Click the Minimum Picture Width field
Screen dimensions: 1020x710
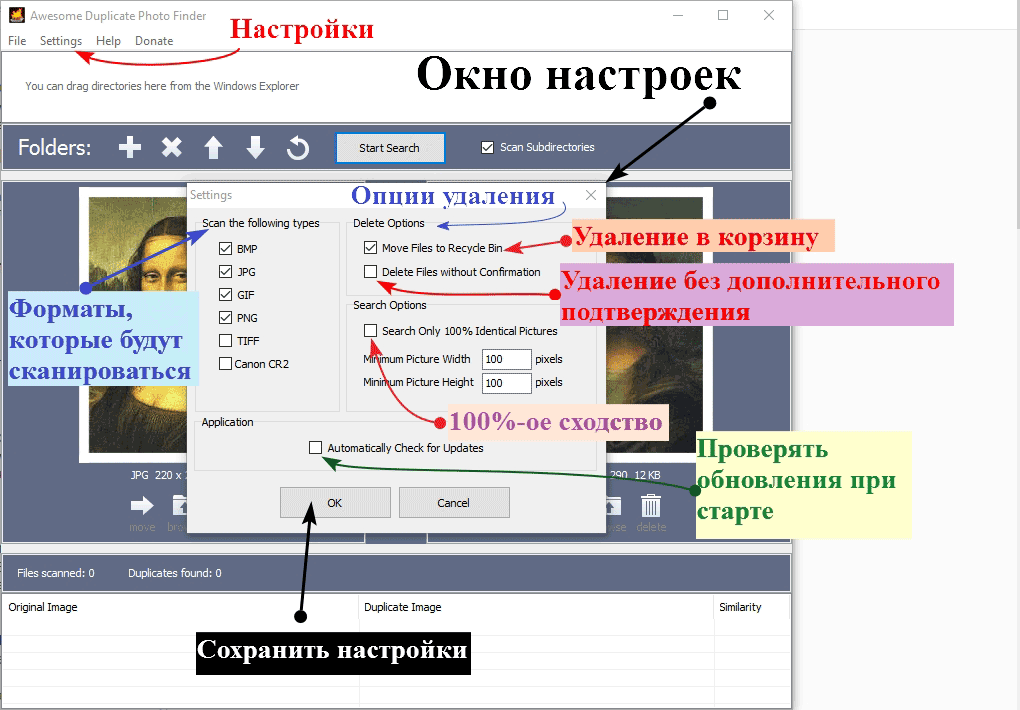506,359
